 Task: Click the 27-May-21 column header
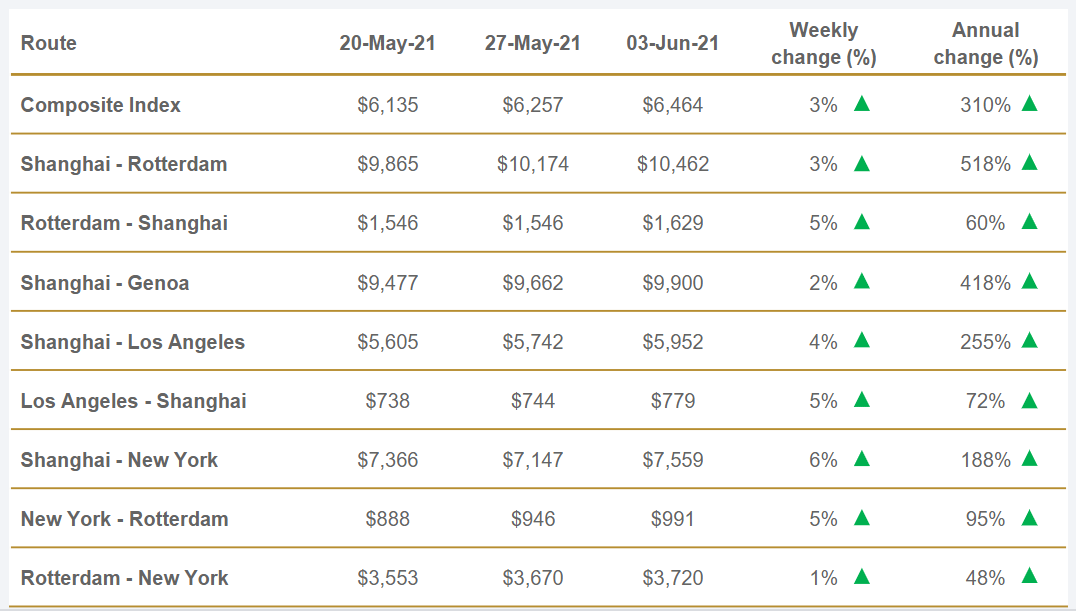coord(533,43)
